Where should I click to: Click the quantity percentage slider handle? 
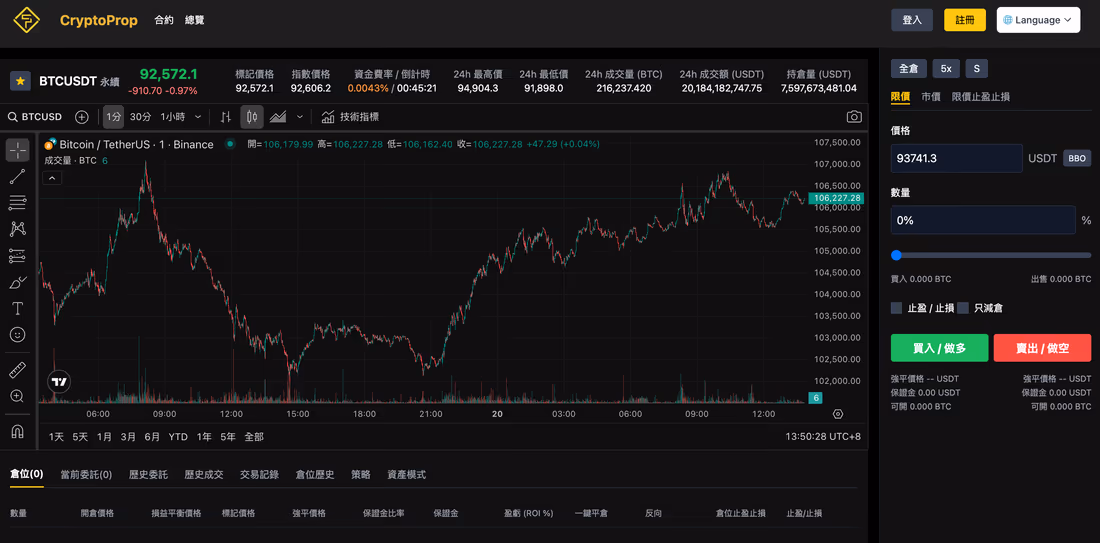(896, 255)
